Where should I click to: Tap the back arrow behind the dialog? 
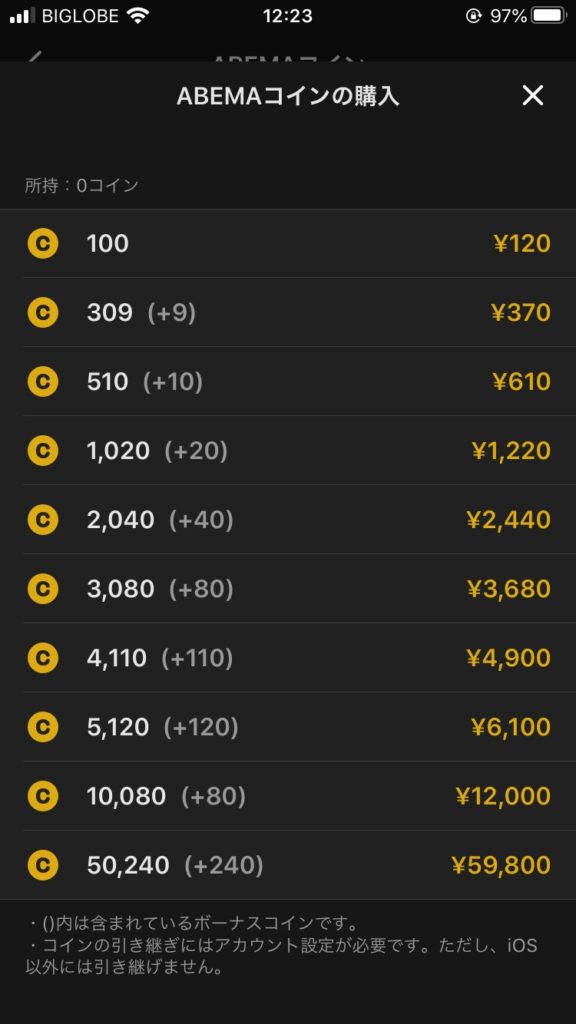click(x=34, y=57)
